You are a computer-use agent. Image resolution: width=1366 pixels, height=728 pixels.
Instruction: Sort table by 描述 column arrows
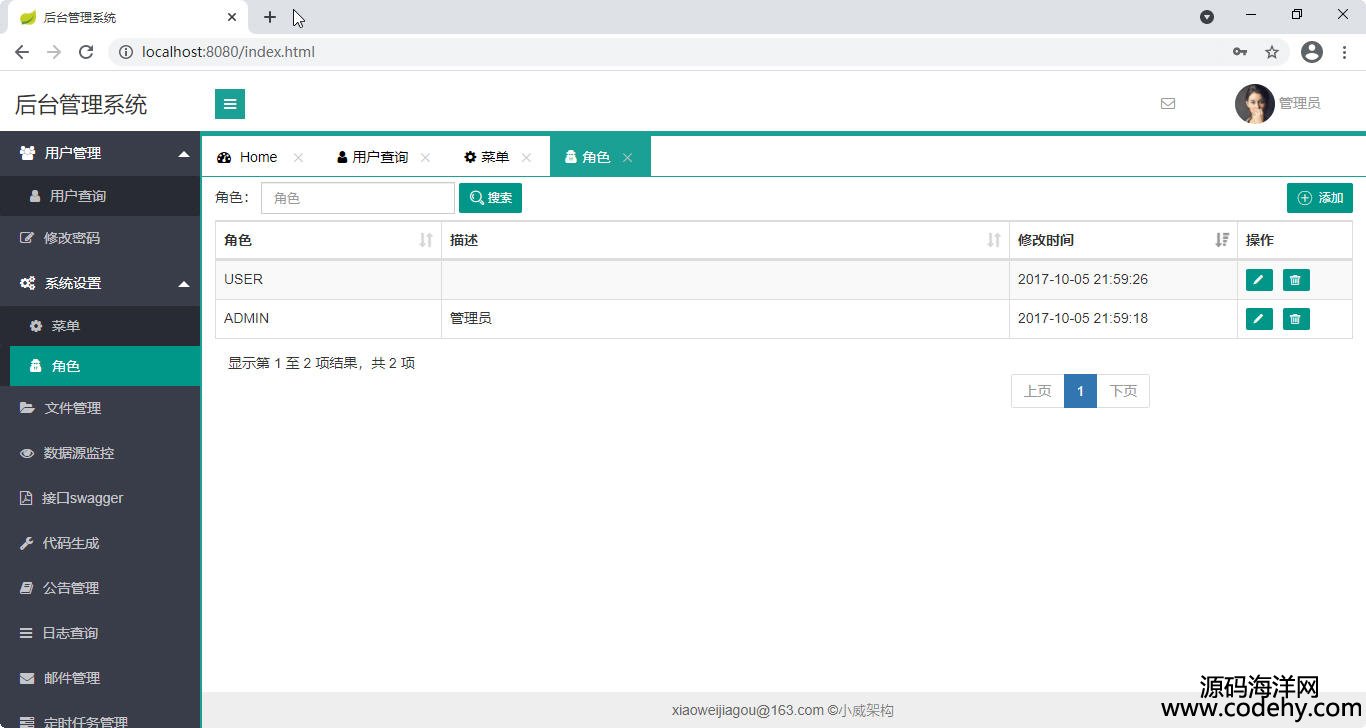click(994, 240)
